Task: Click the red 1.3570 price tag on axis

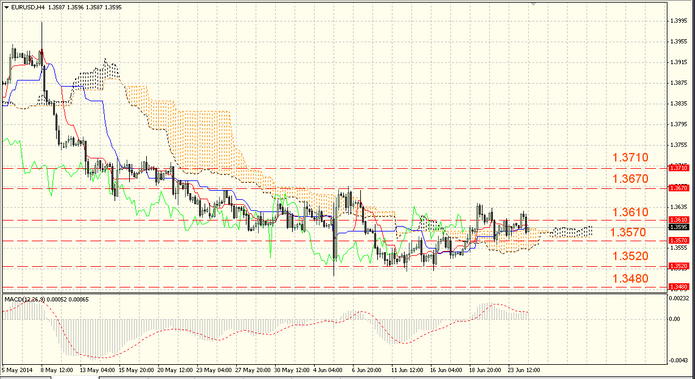Action: click(679, 240)
